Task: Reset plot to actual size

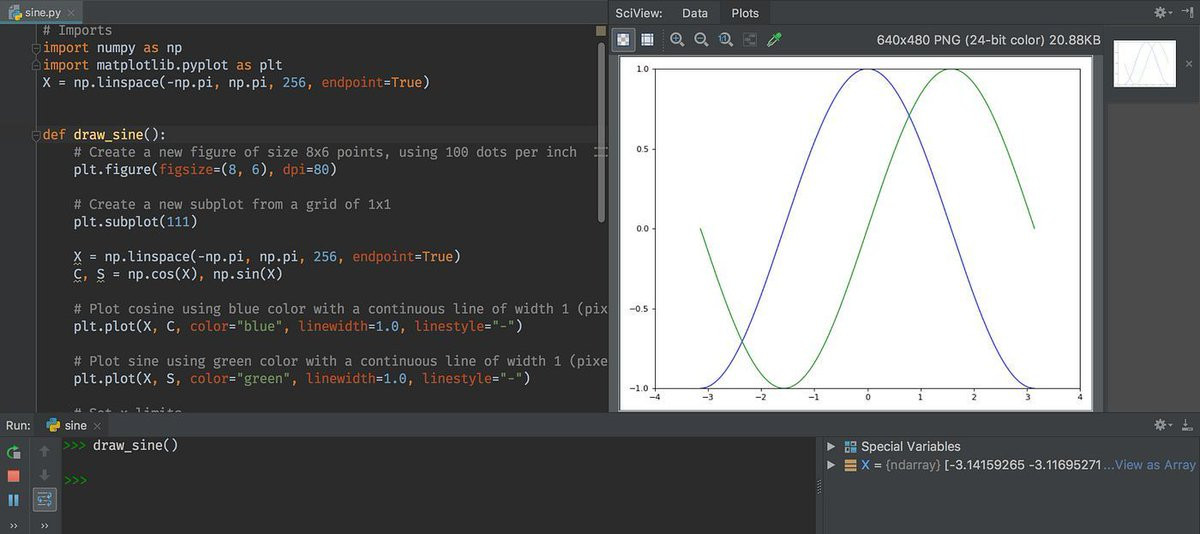Action: [725, 40]
